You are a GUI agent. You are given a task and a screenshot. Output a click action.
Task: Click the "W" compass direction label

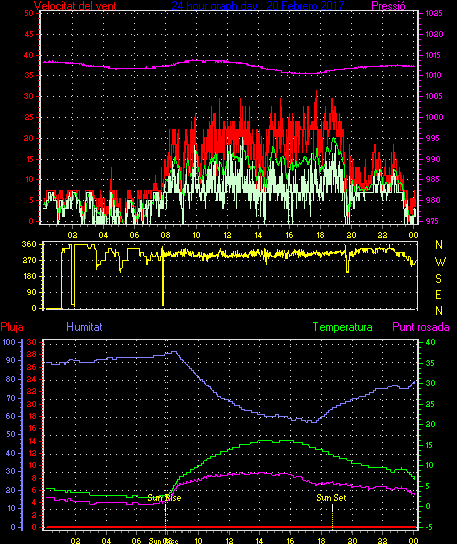(x=440, y=262)
